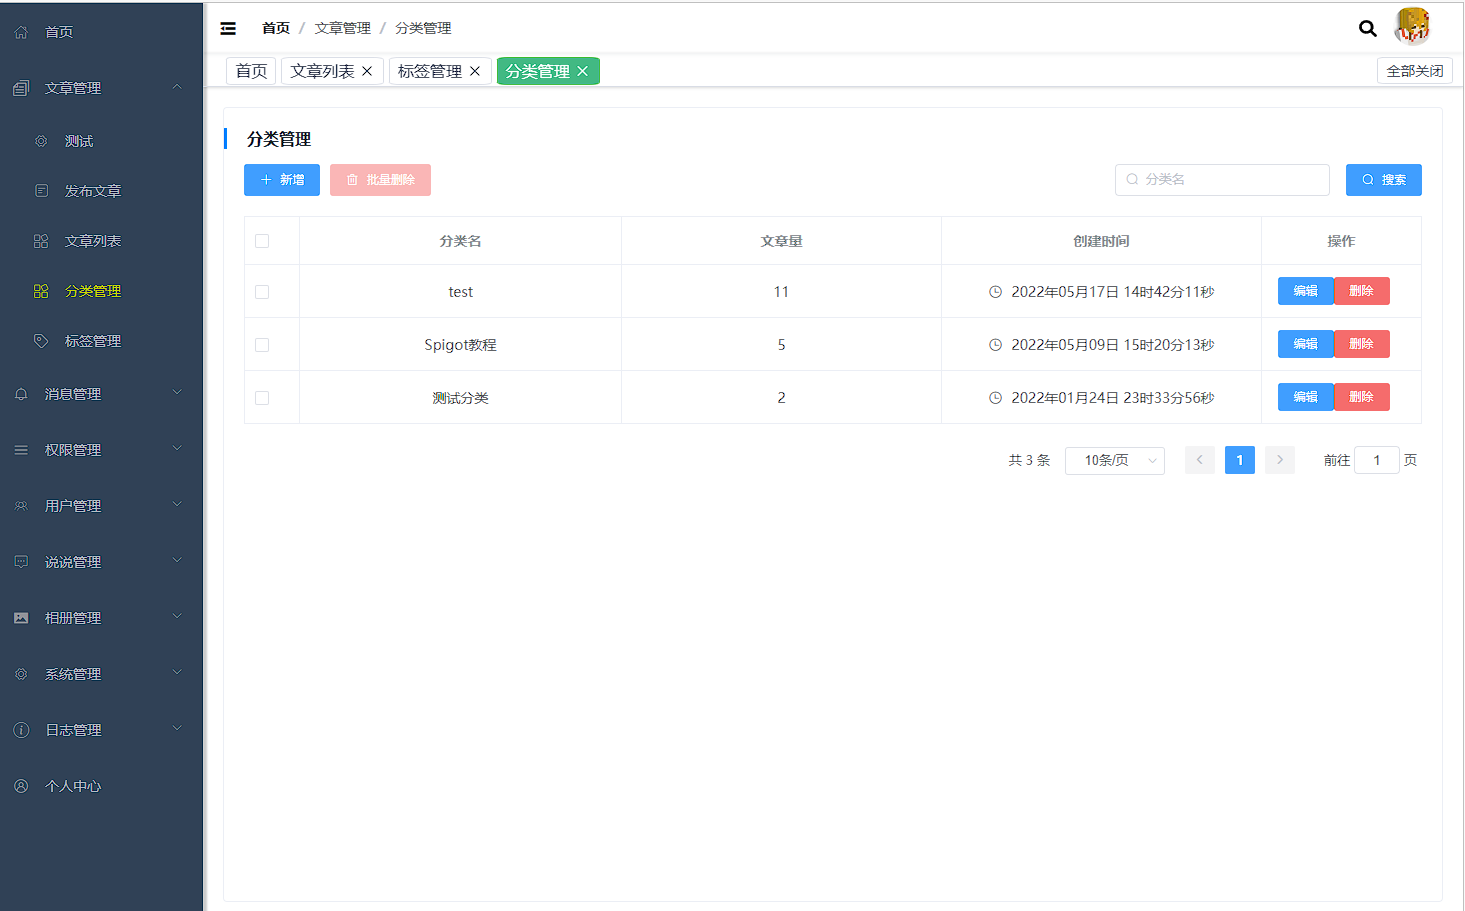This screenshot has width=1465, height=911.
Task: Delete the 测试分类 category row
Action: (x=1361, y=397)
